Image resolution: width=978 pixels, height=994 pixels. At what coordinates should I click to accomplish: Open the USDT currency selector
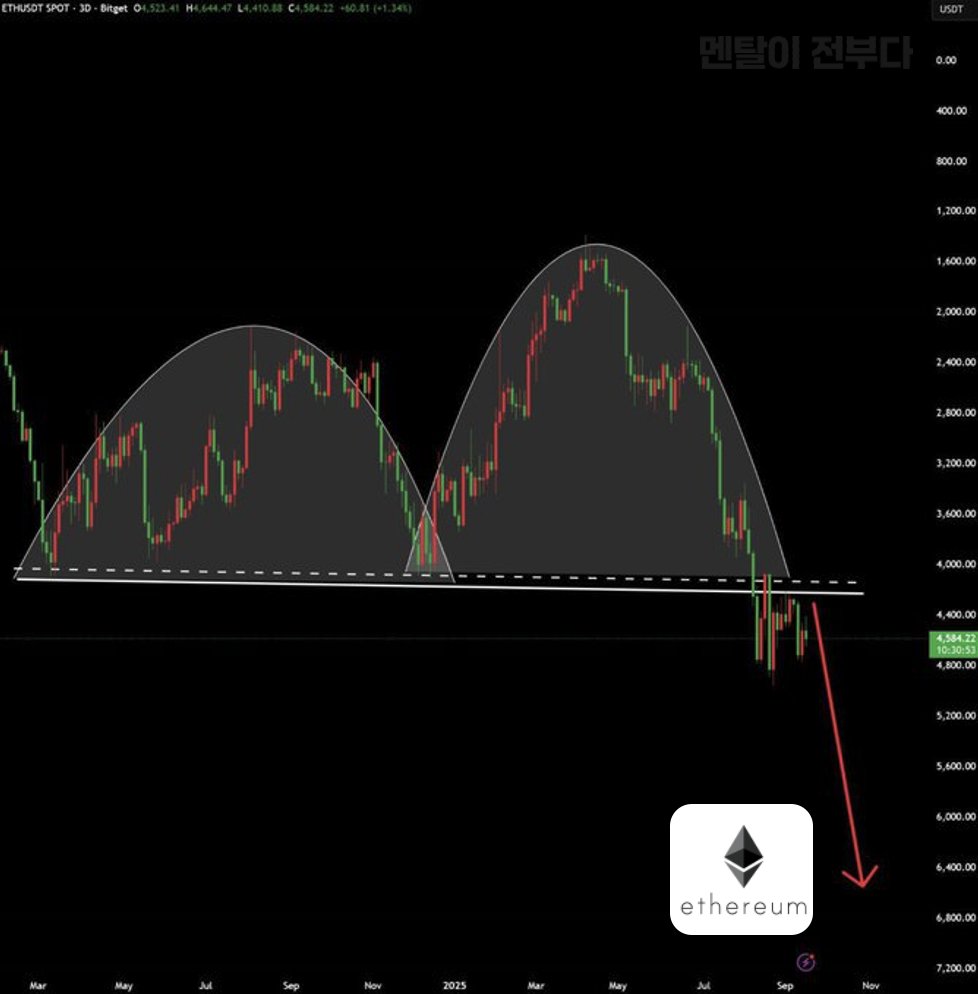pyautogui.click(x=951, y=9)
